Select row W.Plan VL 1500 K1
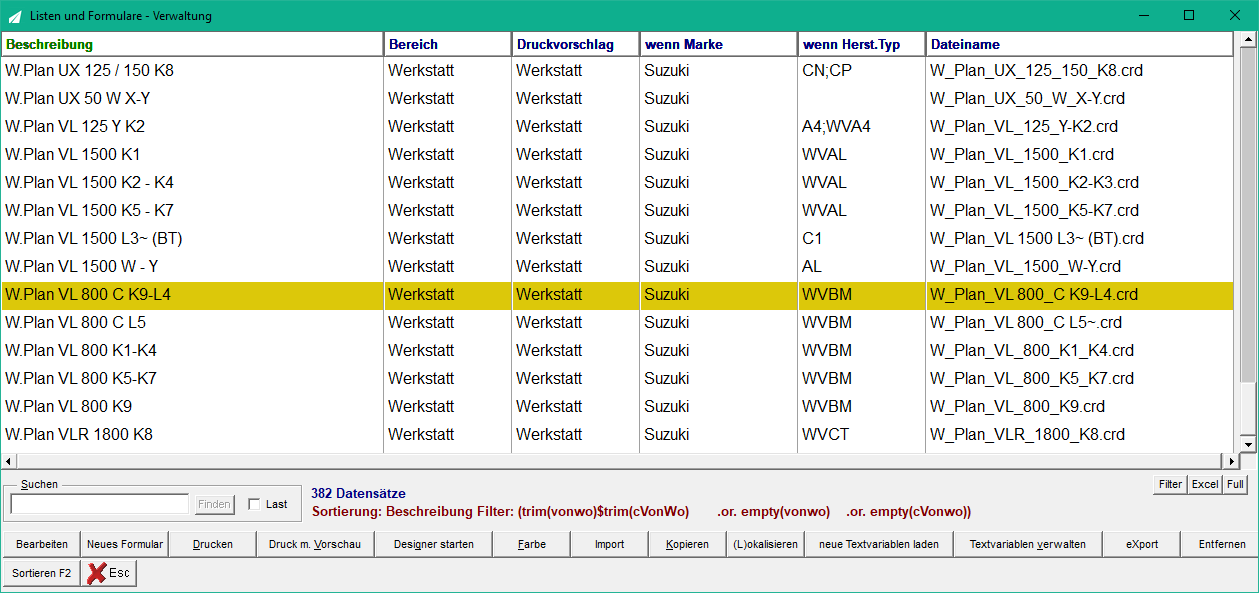The width and height of the screenshot is (1259, 593). [617, 155]
